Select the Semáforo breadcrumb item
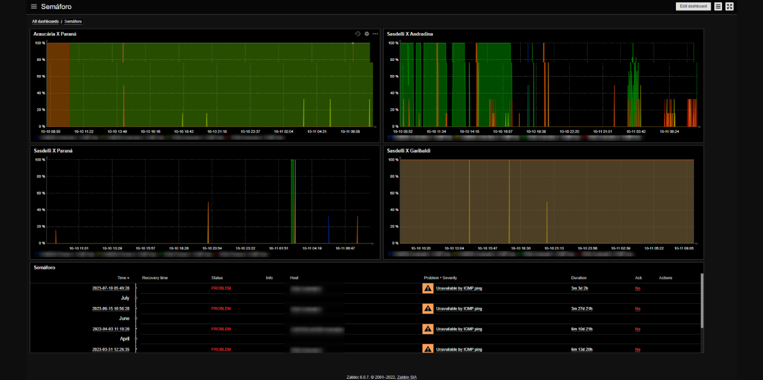The height and width of the screenshot is (380, 763). (x=73, y=21)
